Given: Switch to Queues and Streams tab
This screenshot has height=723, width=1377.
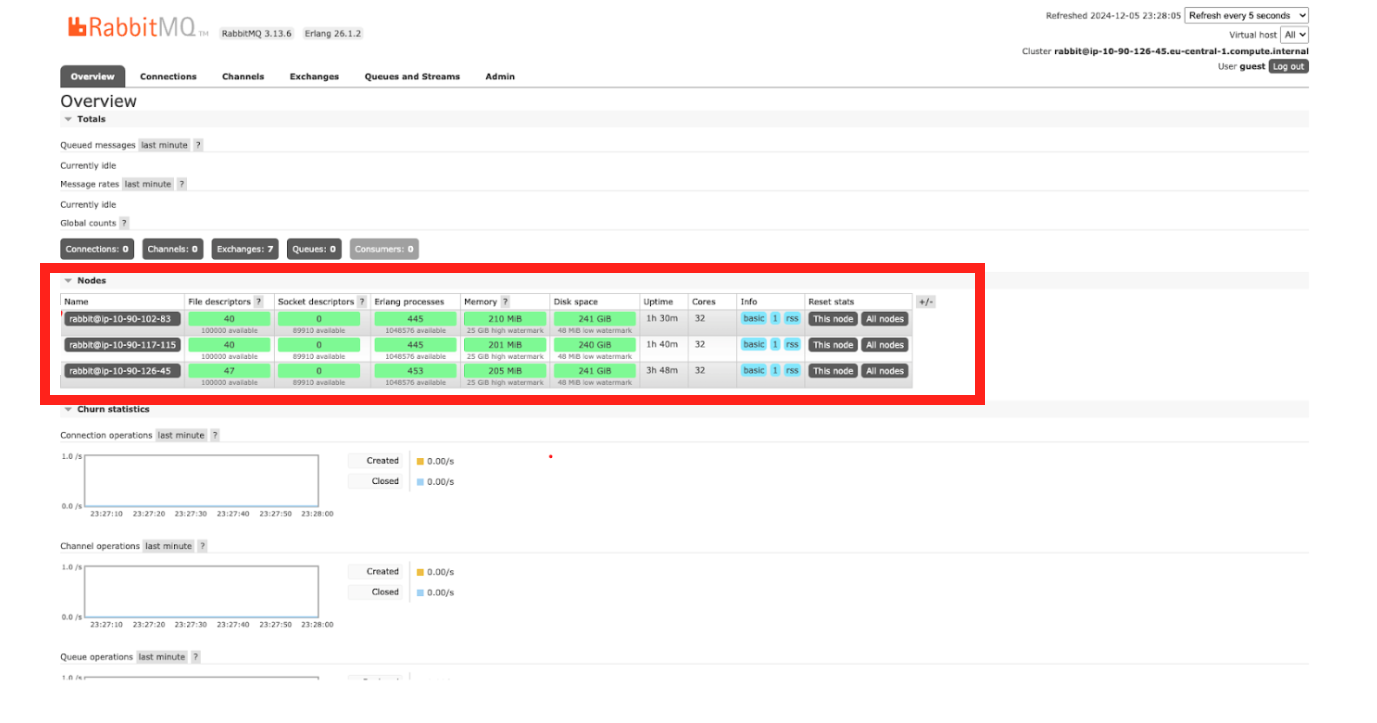Looking at the screenshot, I should pyautogui.click(x=412, y=76).
